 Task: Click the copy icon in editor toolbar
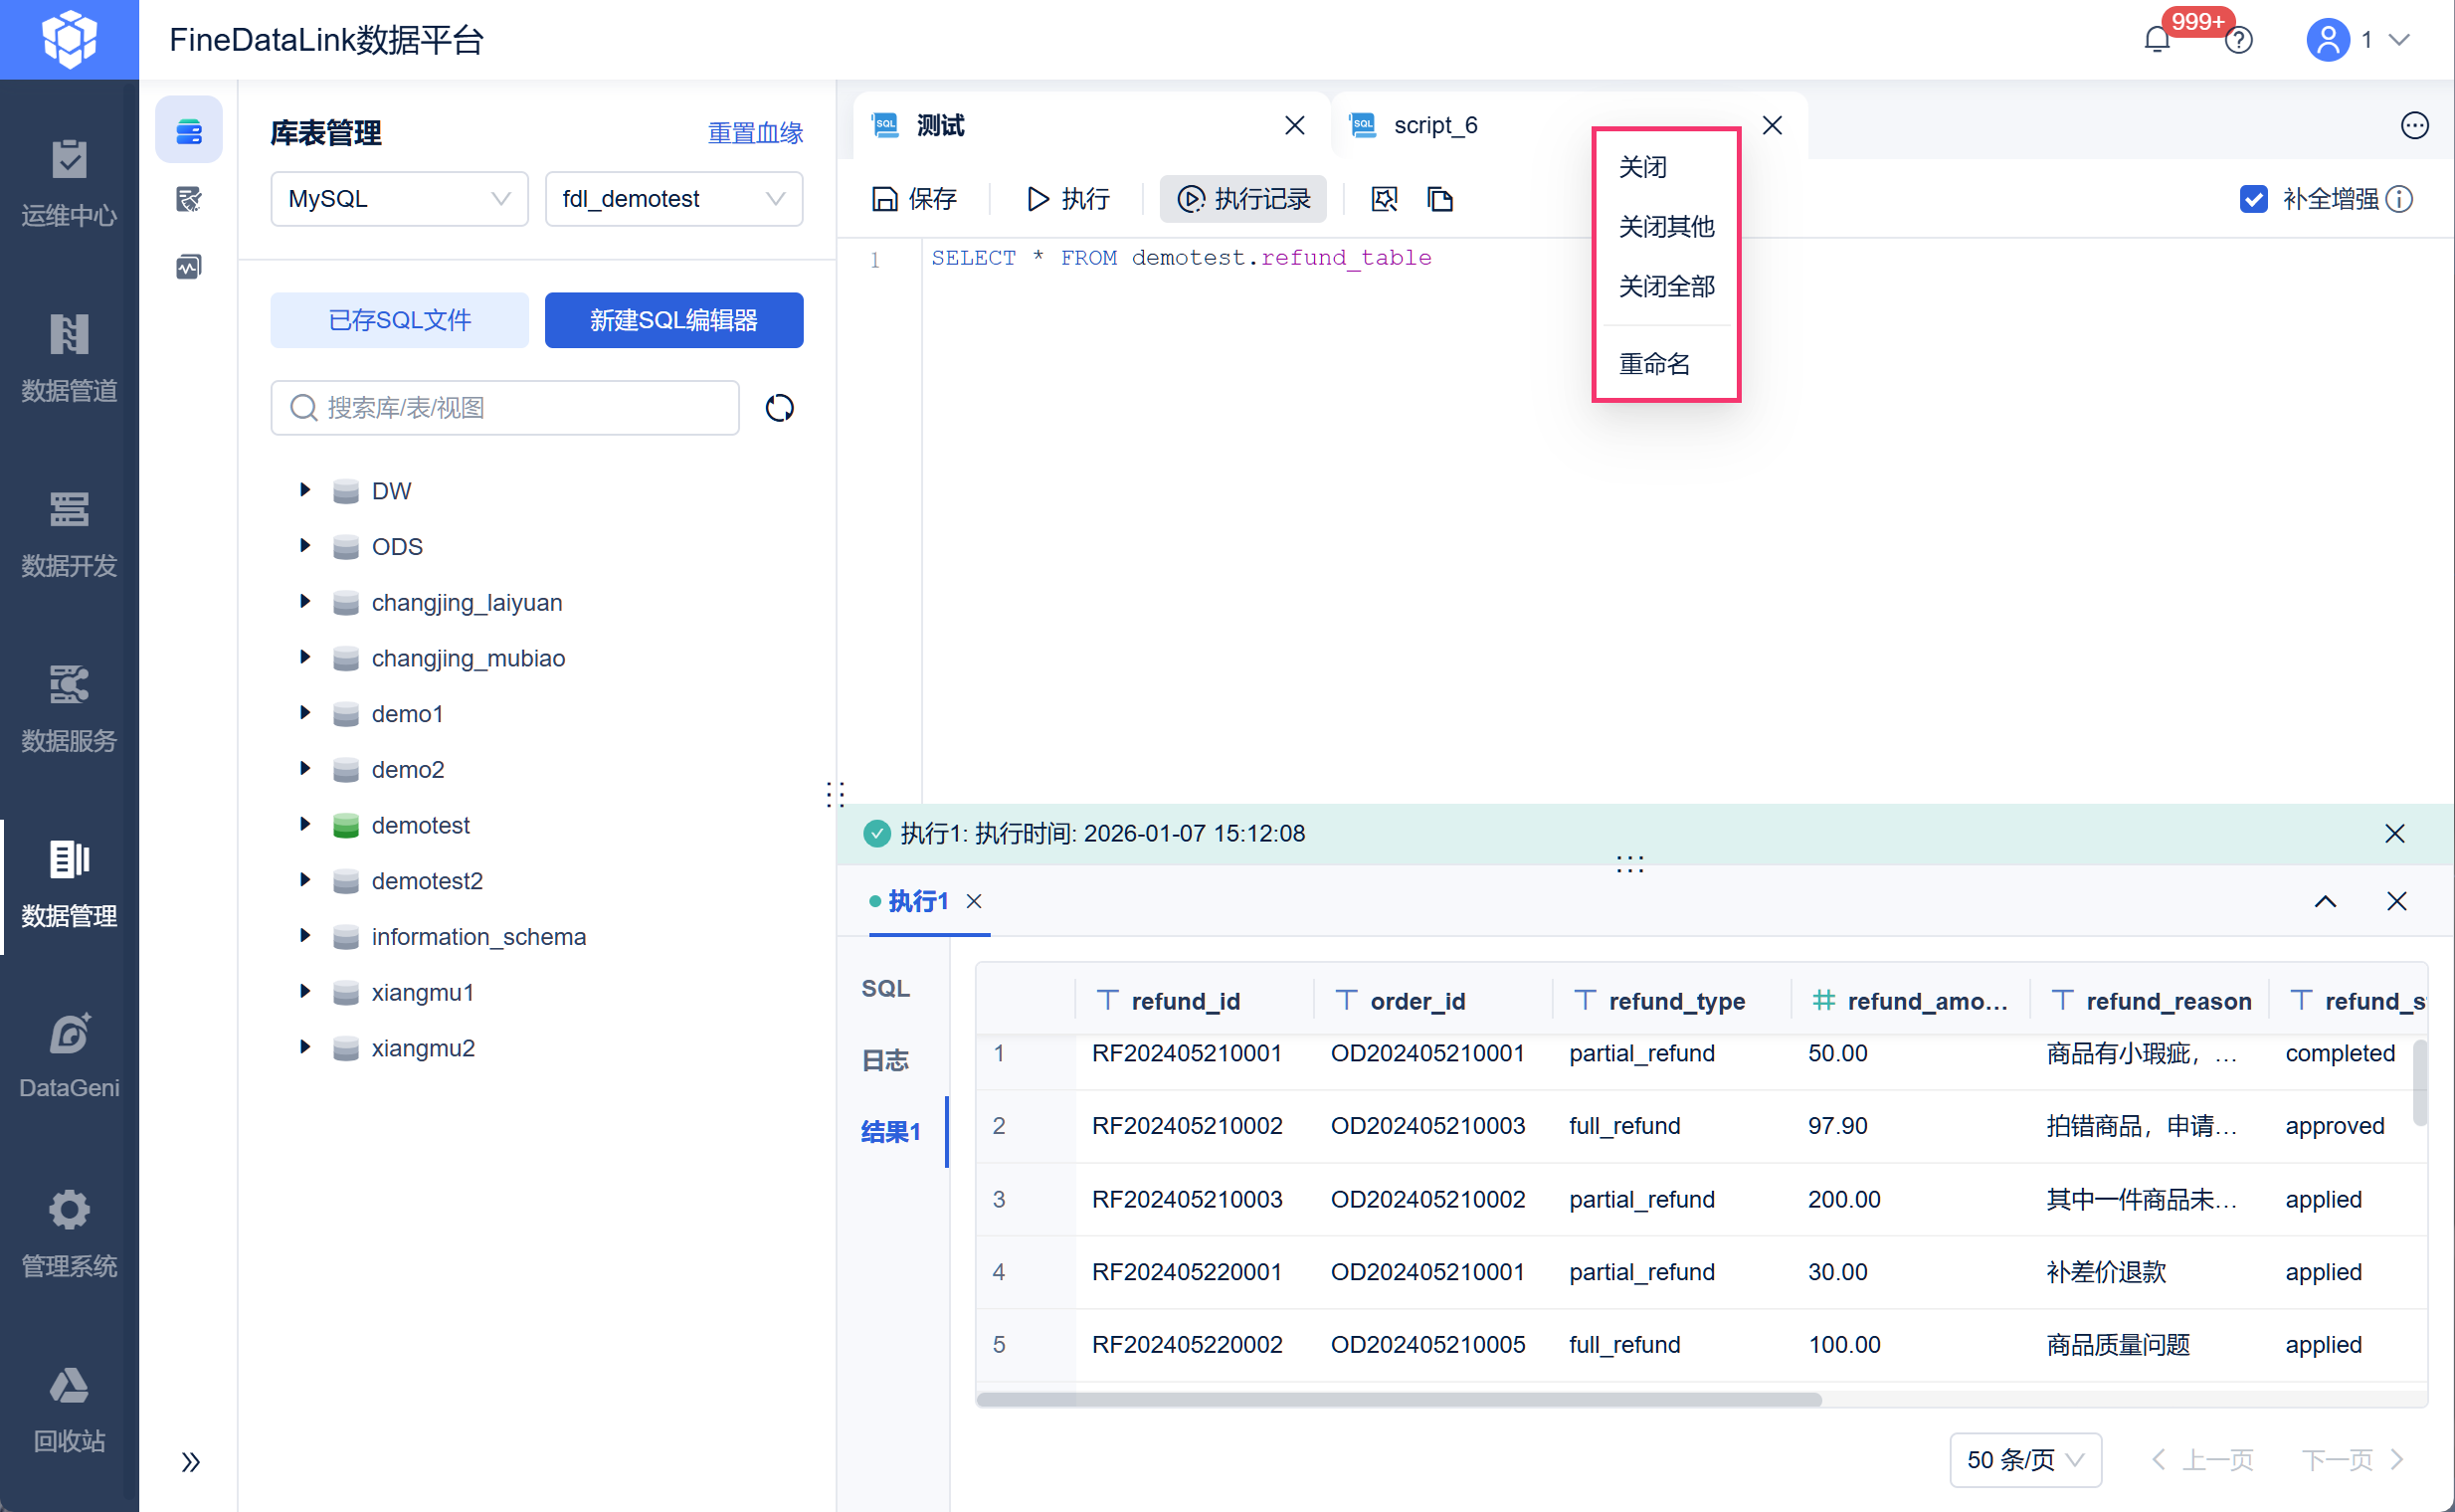click(1439, 199)
